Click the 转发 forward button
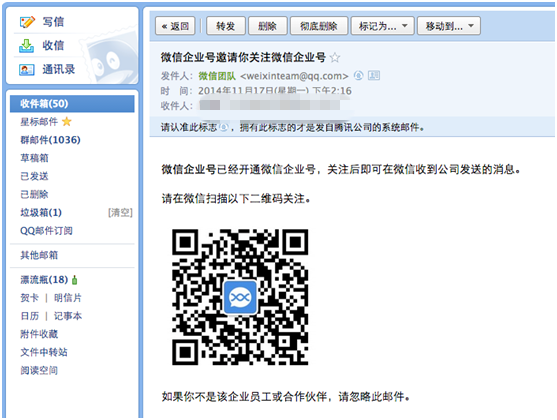Screen dimensions: 557x420 [226, 26]
